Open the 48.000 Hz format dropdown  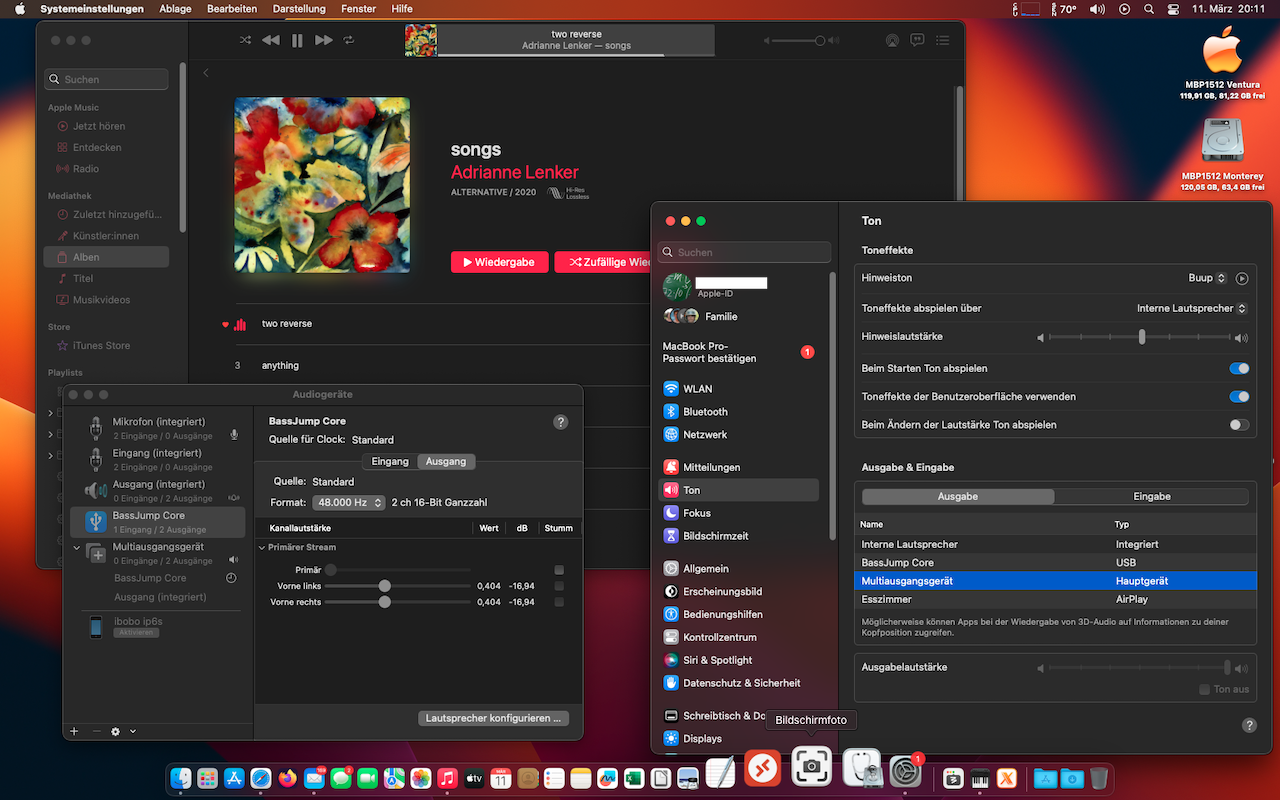348,503
